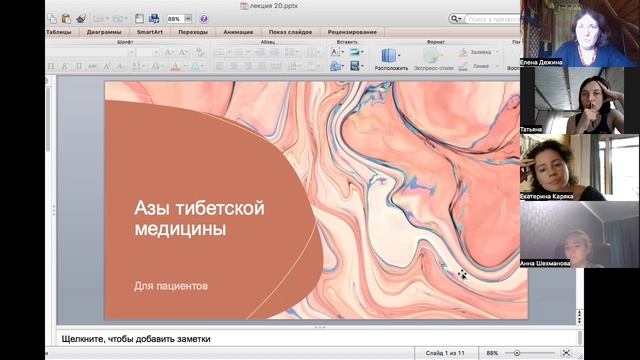Click the Undo arrow icon
The width and height of the screenshot is (640, 360).
click(98, 19)
